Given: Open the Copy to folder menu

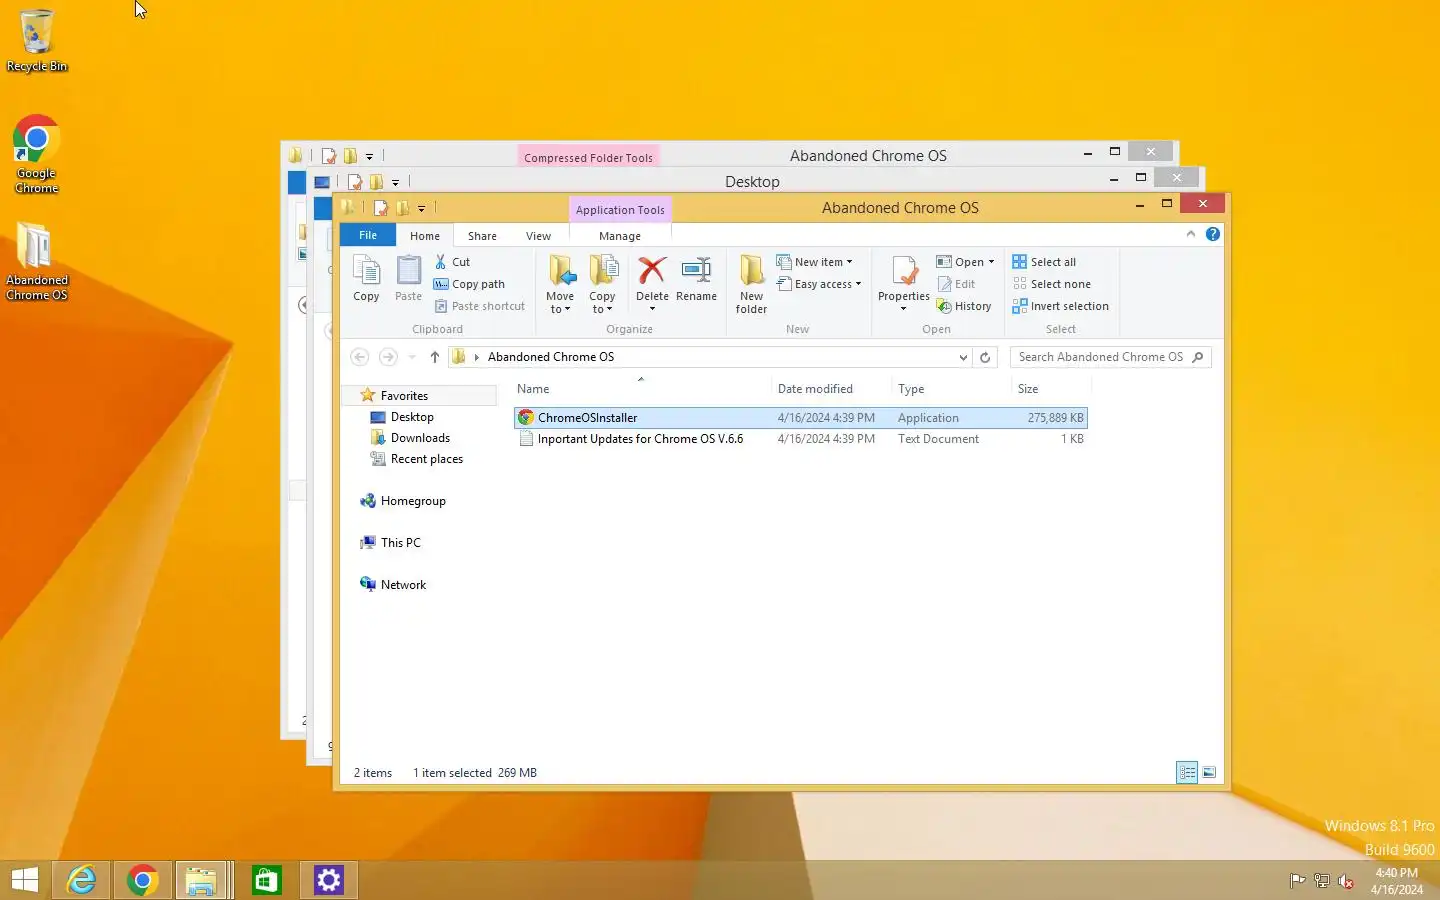Looking at the screenshot, I should [602, 284].
